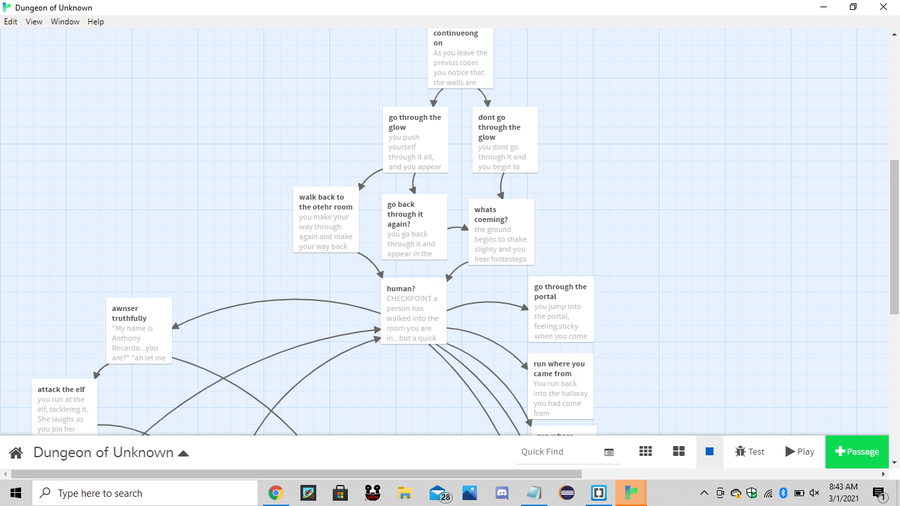Viewport: 900px width, 506px height.
Task: Switch to large grid passage excerpts view
Action: pos(678,451)
